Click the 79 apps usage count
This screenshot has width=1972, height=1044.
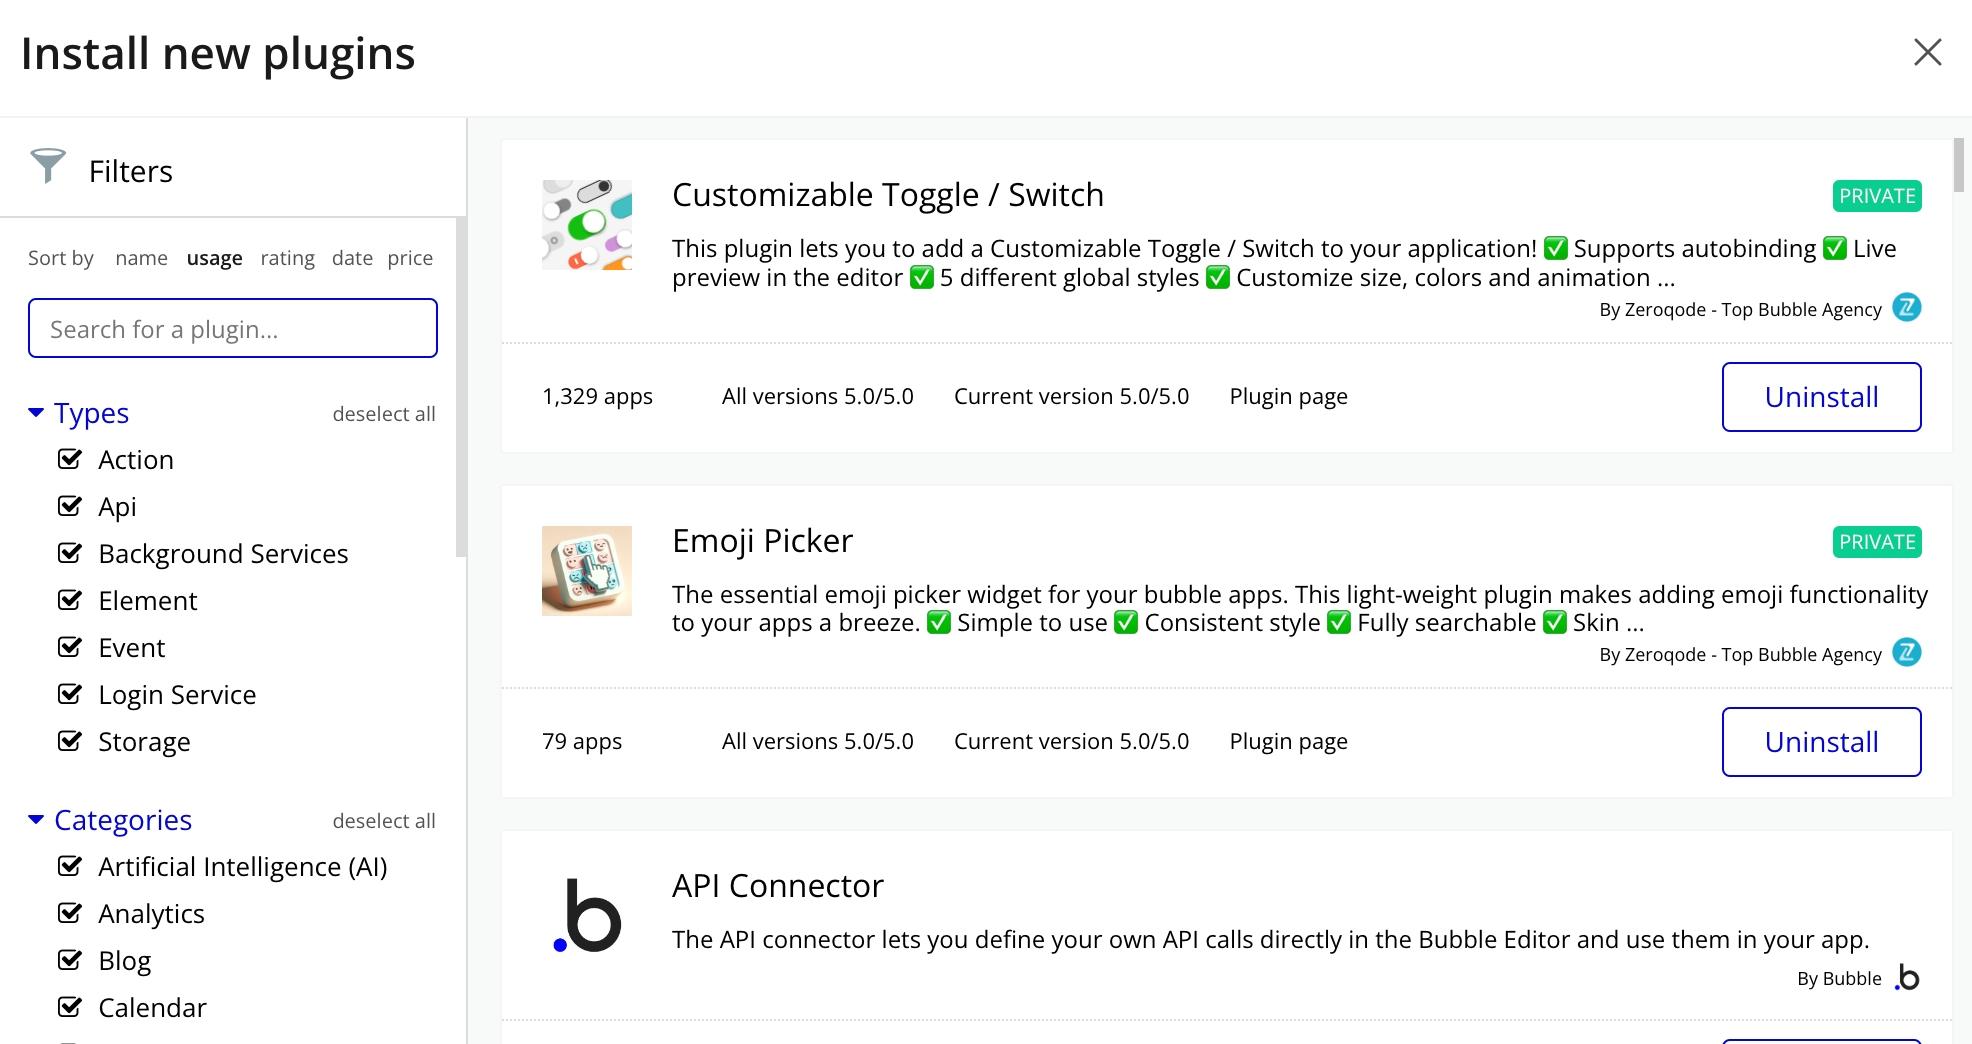click(x=582, y=742)
